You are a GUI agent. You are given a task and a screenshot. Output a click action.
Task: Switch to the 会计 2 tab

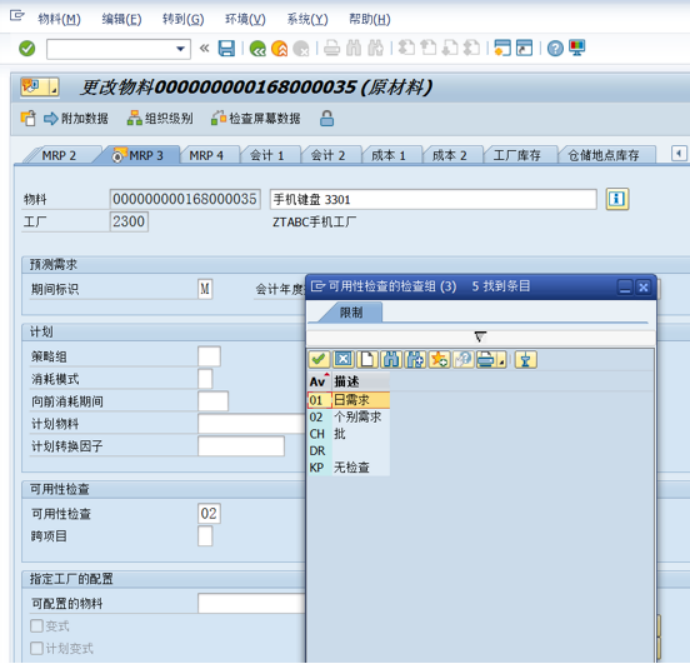click(328, 156)
